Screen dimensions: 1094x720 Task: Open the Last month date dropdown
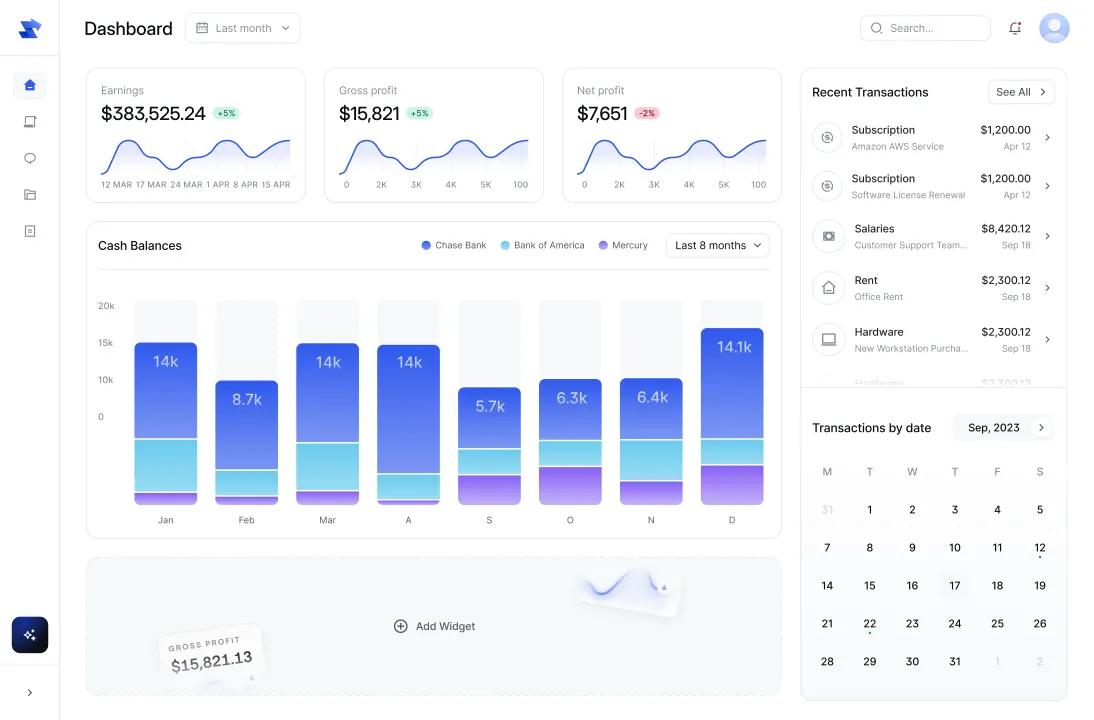pos(242,28)
